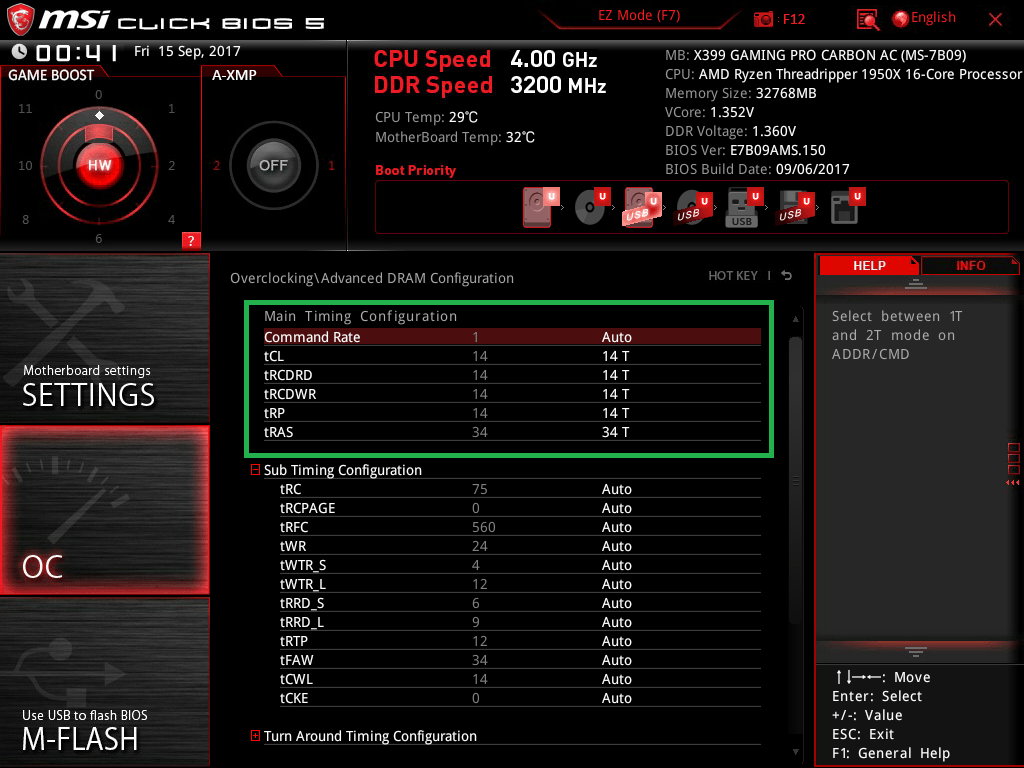The height and width of the screenshot is (768, 1024).
Task: Click the Main Timing Configuration heading
Action: point(360,316)
